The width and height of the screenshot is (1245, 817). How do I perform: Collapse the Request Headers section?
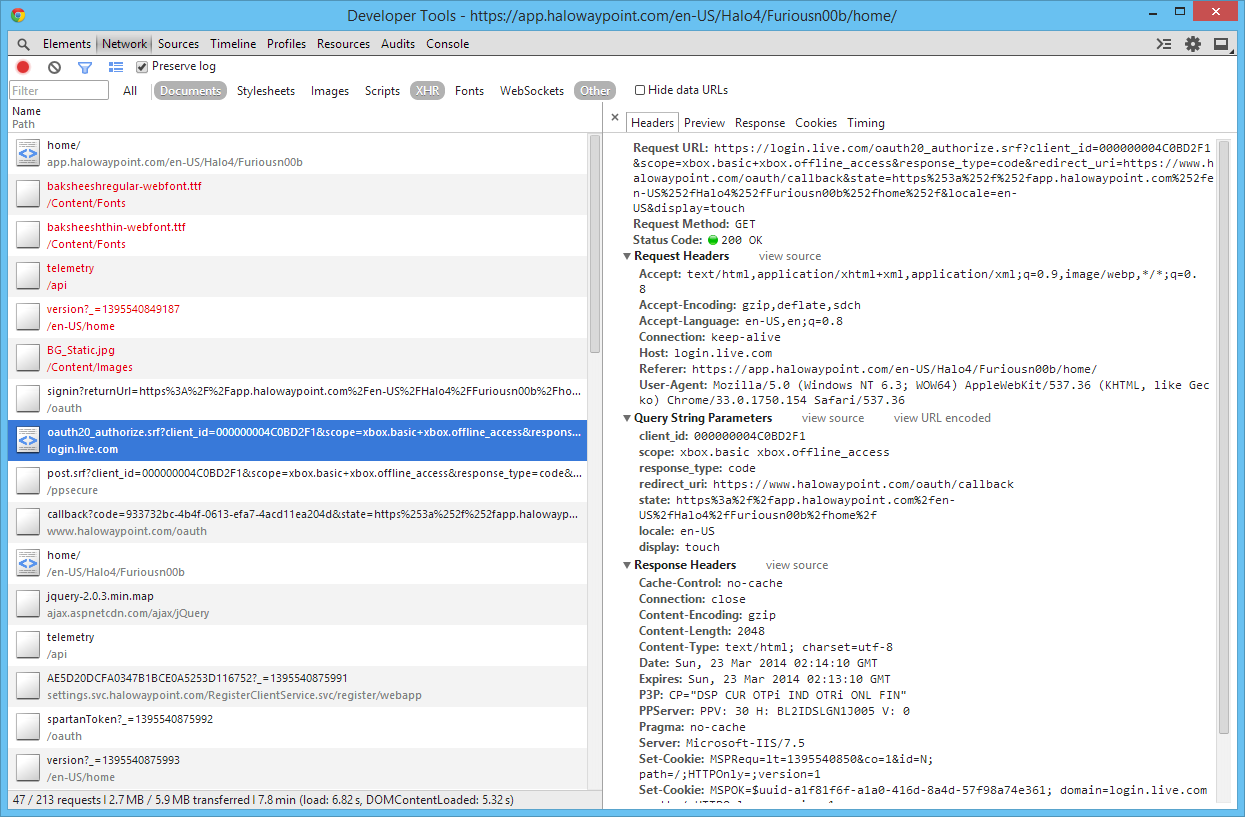pos(628,256)
